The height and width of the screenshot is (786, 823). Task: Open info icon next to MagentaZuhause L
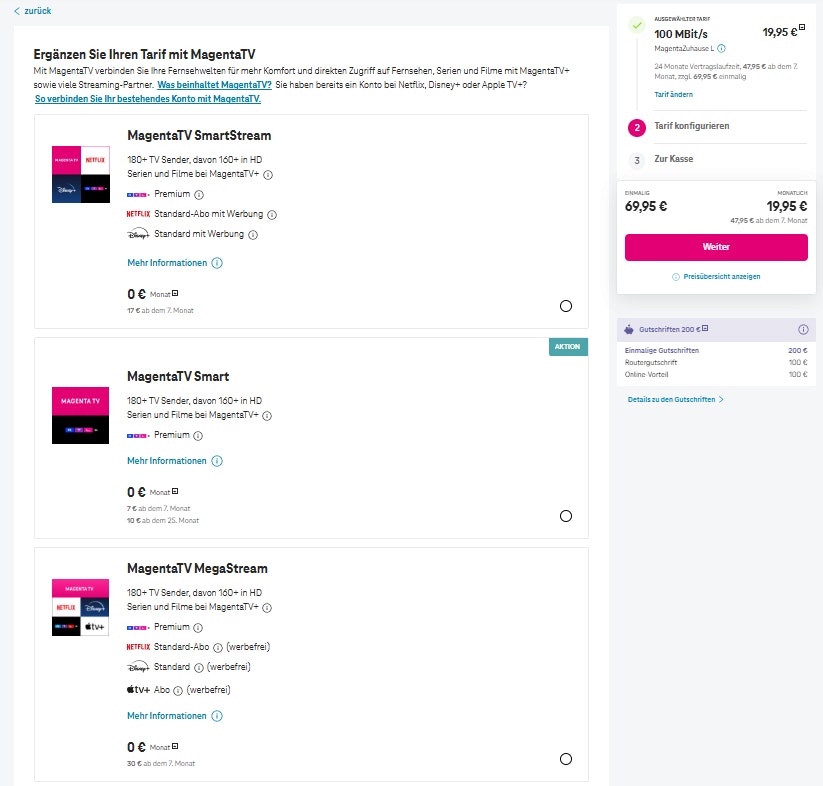[721, 48]
